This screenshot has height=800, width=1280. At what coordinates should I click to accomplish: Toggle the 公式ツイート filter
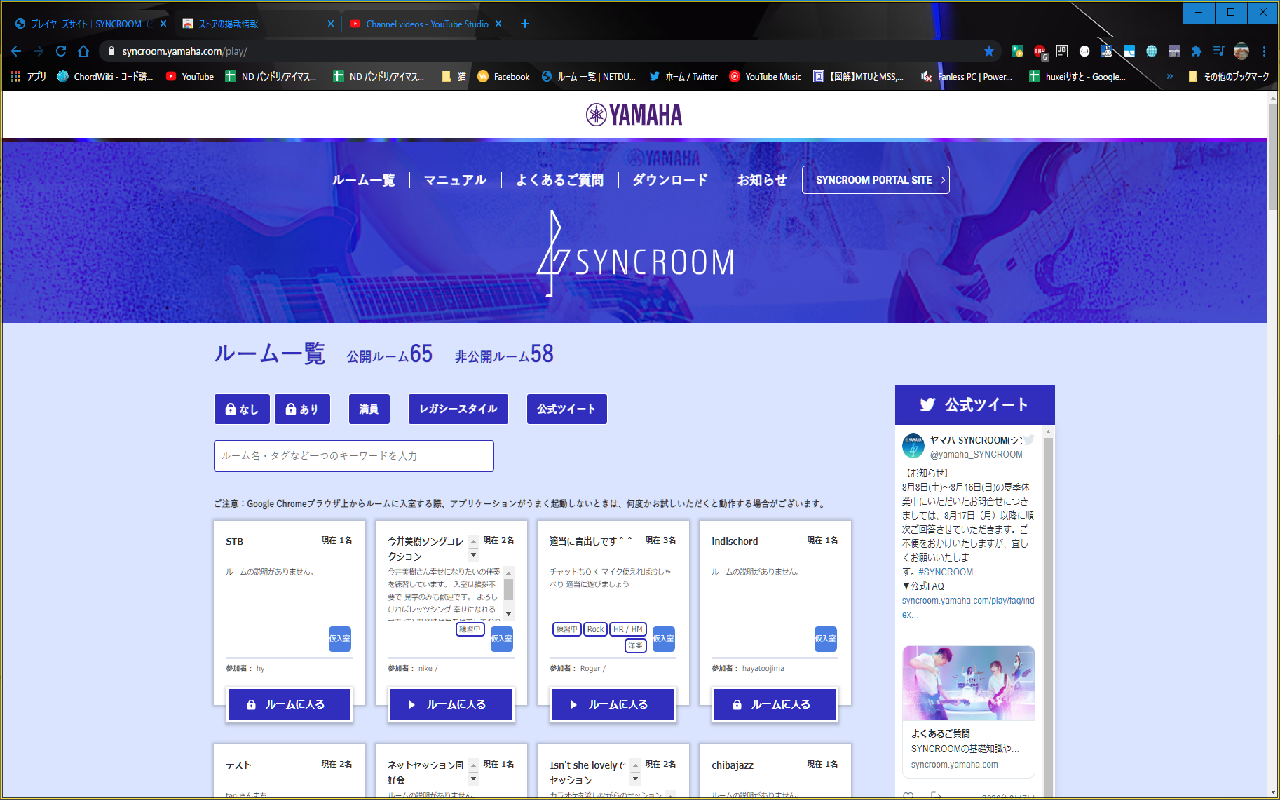(566, 409)
